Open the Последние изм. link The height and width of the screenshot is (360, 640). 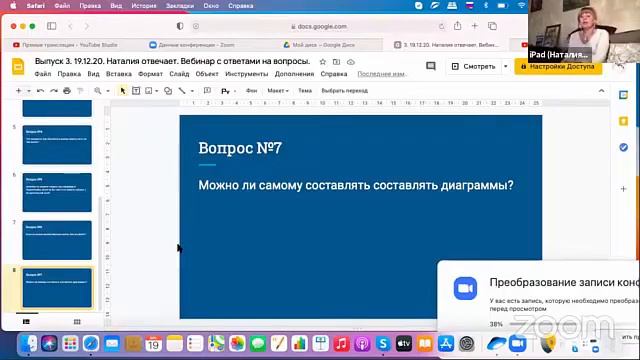point(381,74)
